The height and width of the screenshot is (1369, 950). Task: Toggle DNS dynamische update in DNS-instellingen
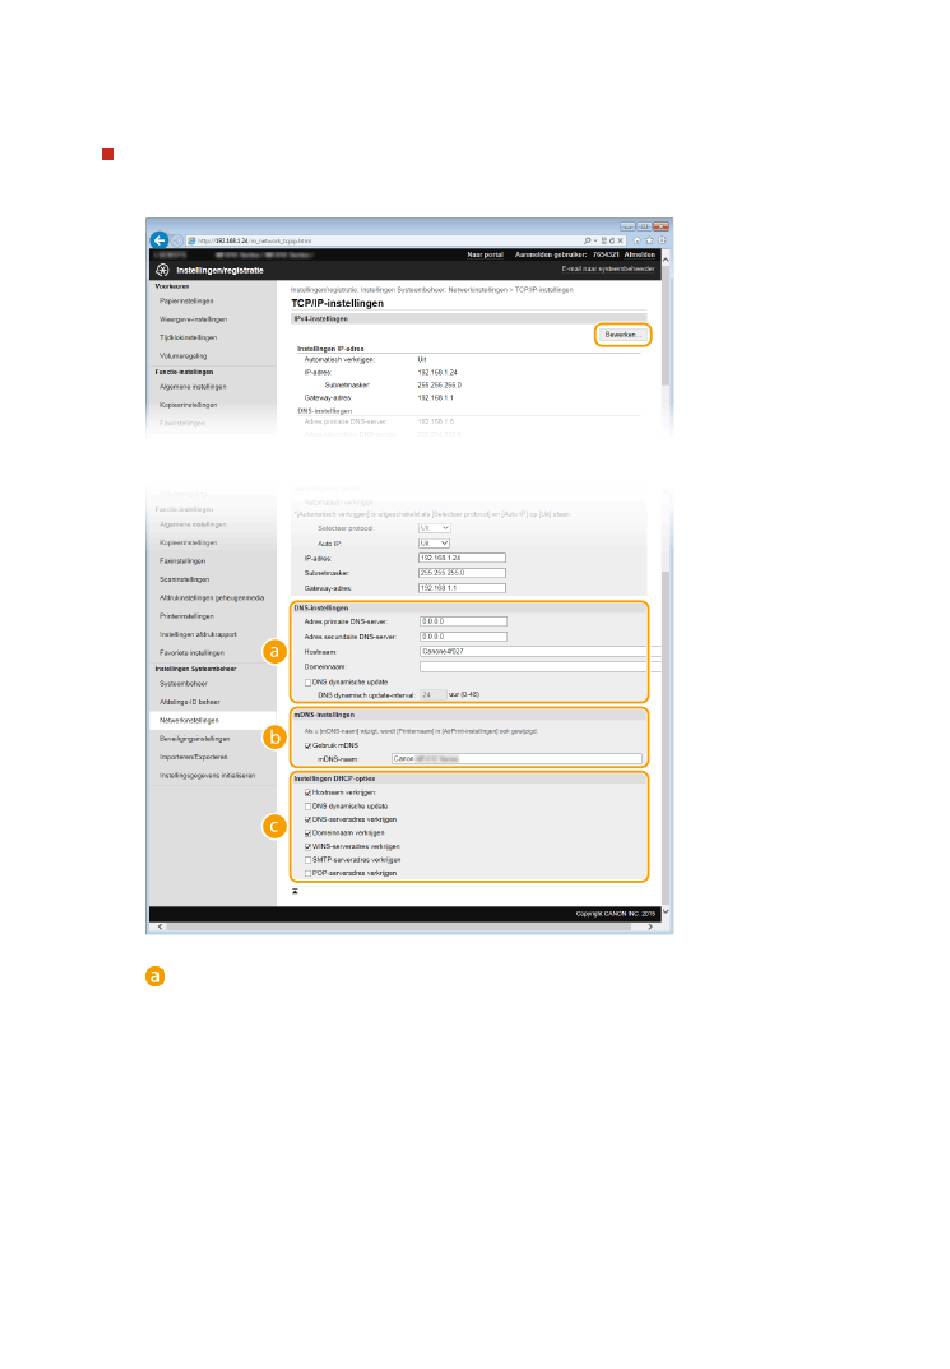pyautogui.click(x=308, y=683)
